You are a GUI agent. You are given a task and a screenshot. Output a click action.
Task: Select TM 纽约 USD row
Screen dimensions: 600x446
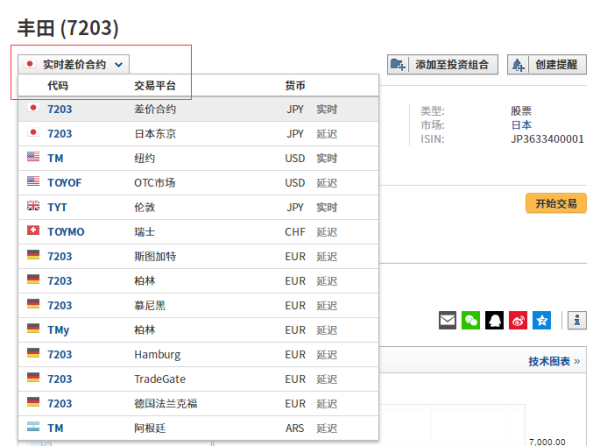click(x=198, y=158)
